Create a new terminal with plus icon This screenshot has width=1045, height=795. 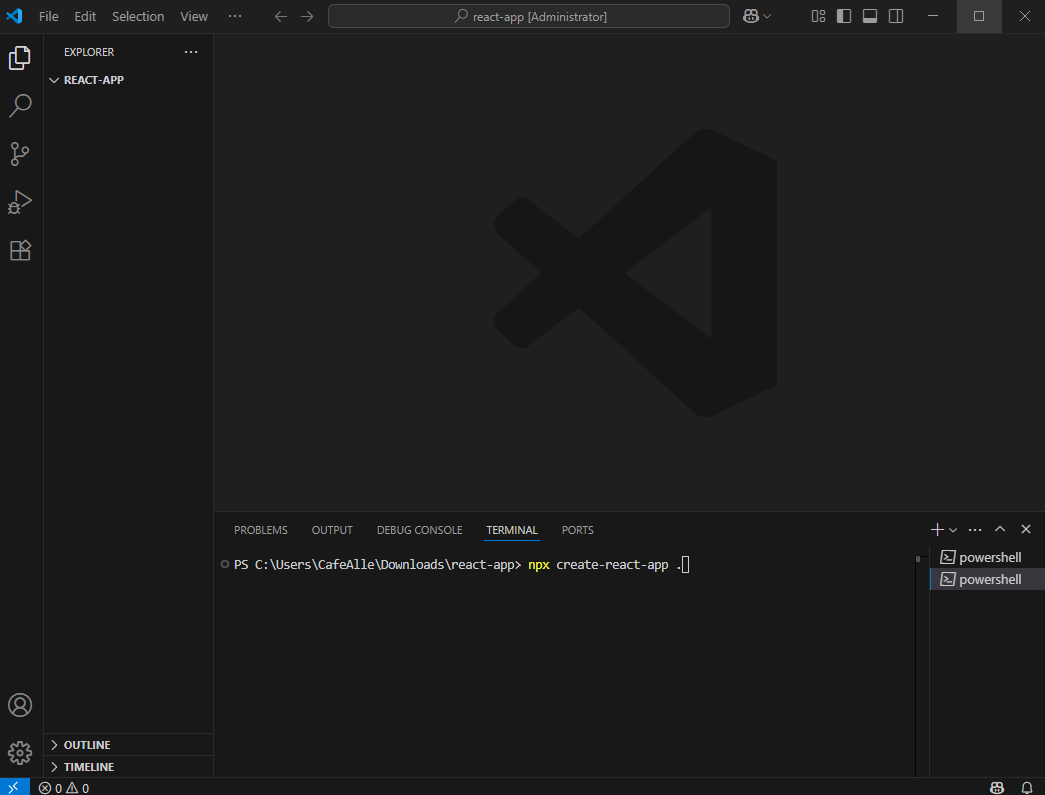(x=937, y=529)
